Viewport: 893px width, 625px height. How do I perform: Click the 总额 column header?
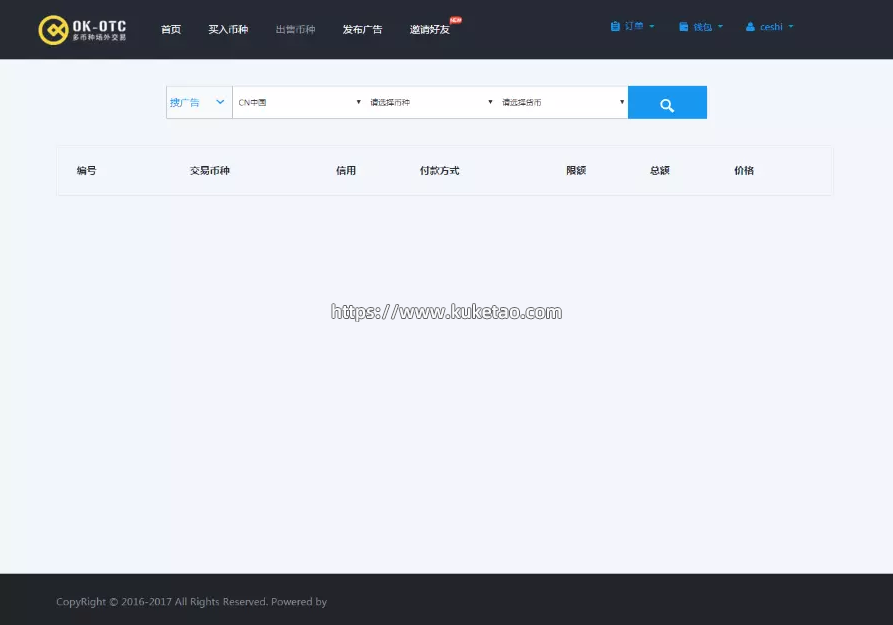point(659,170)
